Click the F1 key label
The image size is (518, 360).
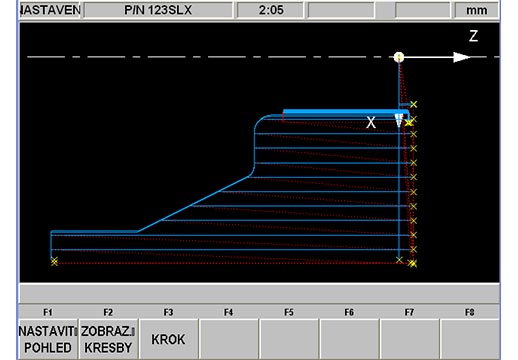click(48, 312)
